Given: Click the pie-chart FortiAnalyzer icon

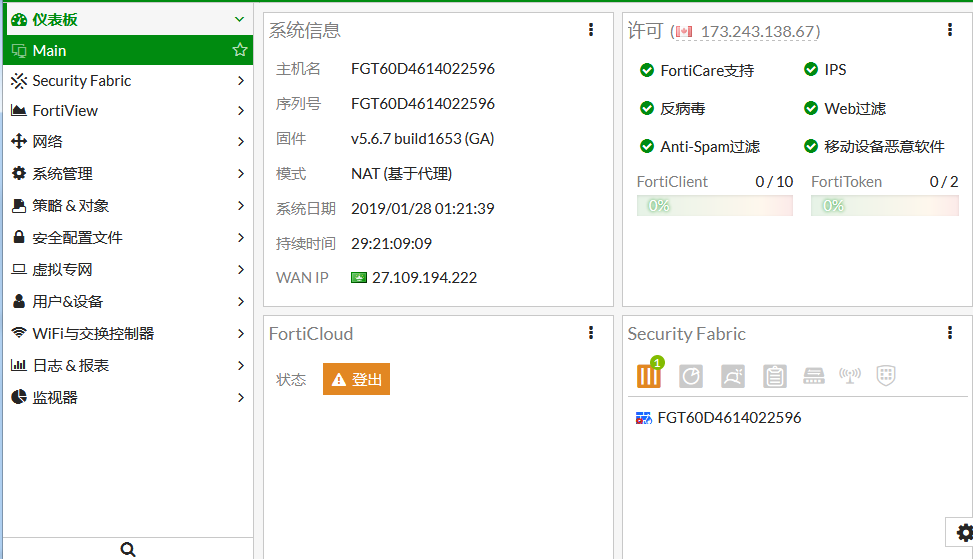Looking at the screenshot, I should 691,376.
